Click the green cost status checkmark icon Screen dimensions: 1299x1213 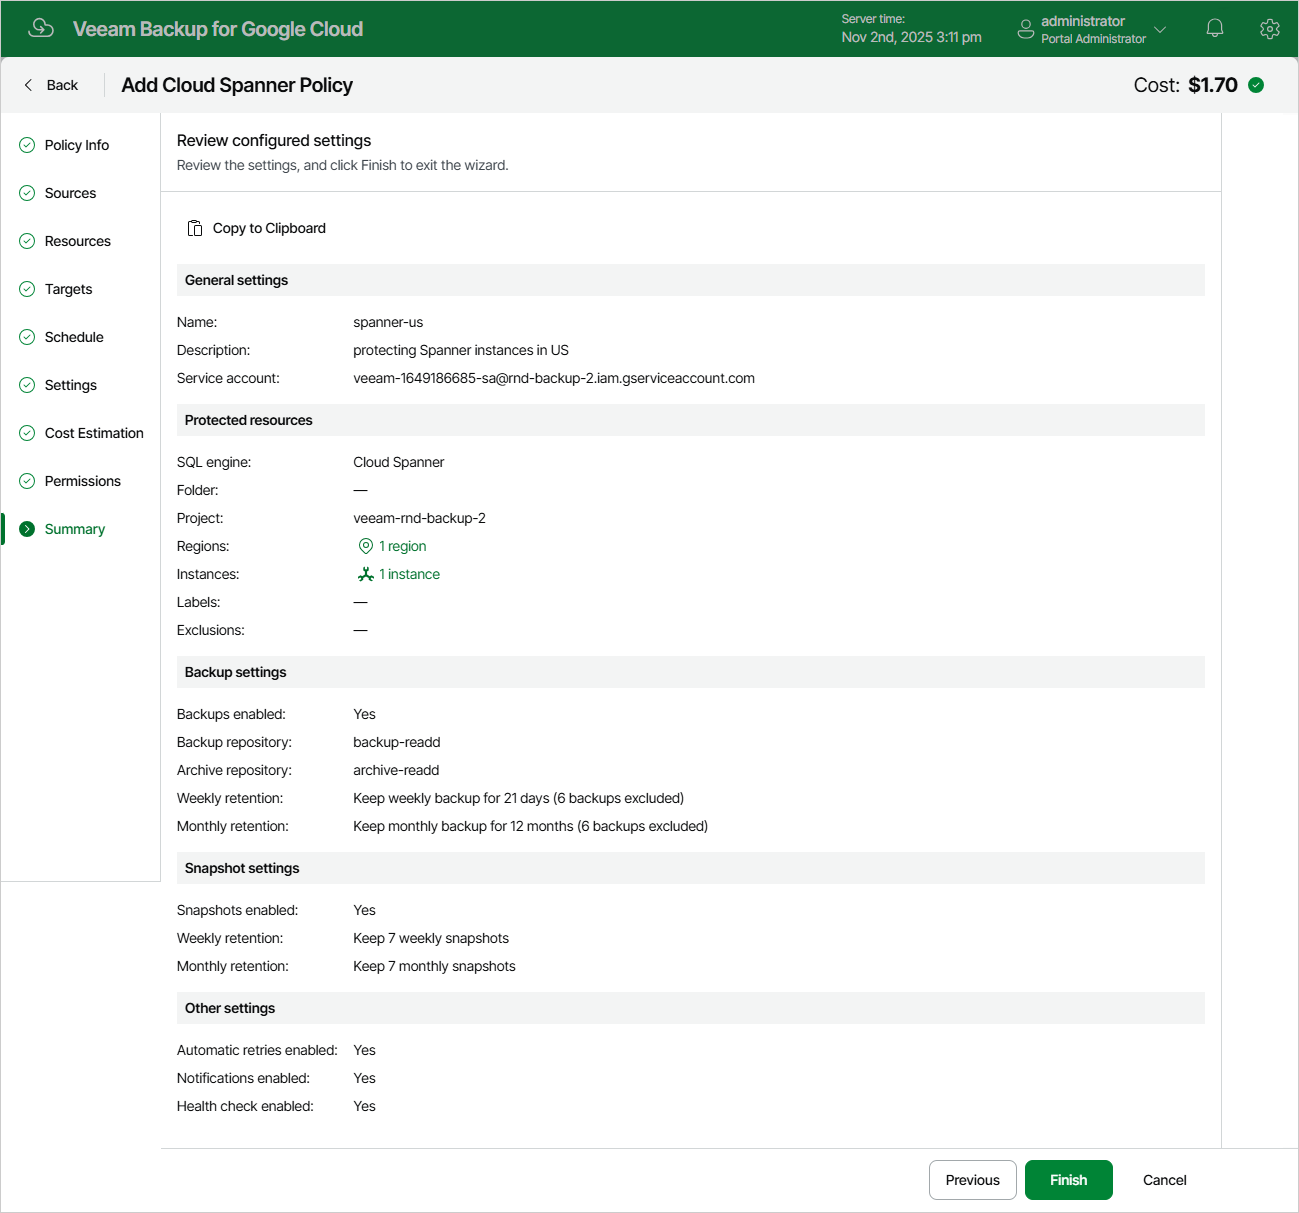(x=1256, y=85)
